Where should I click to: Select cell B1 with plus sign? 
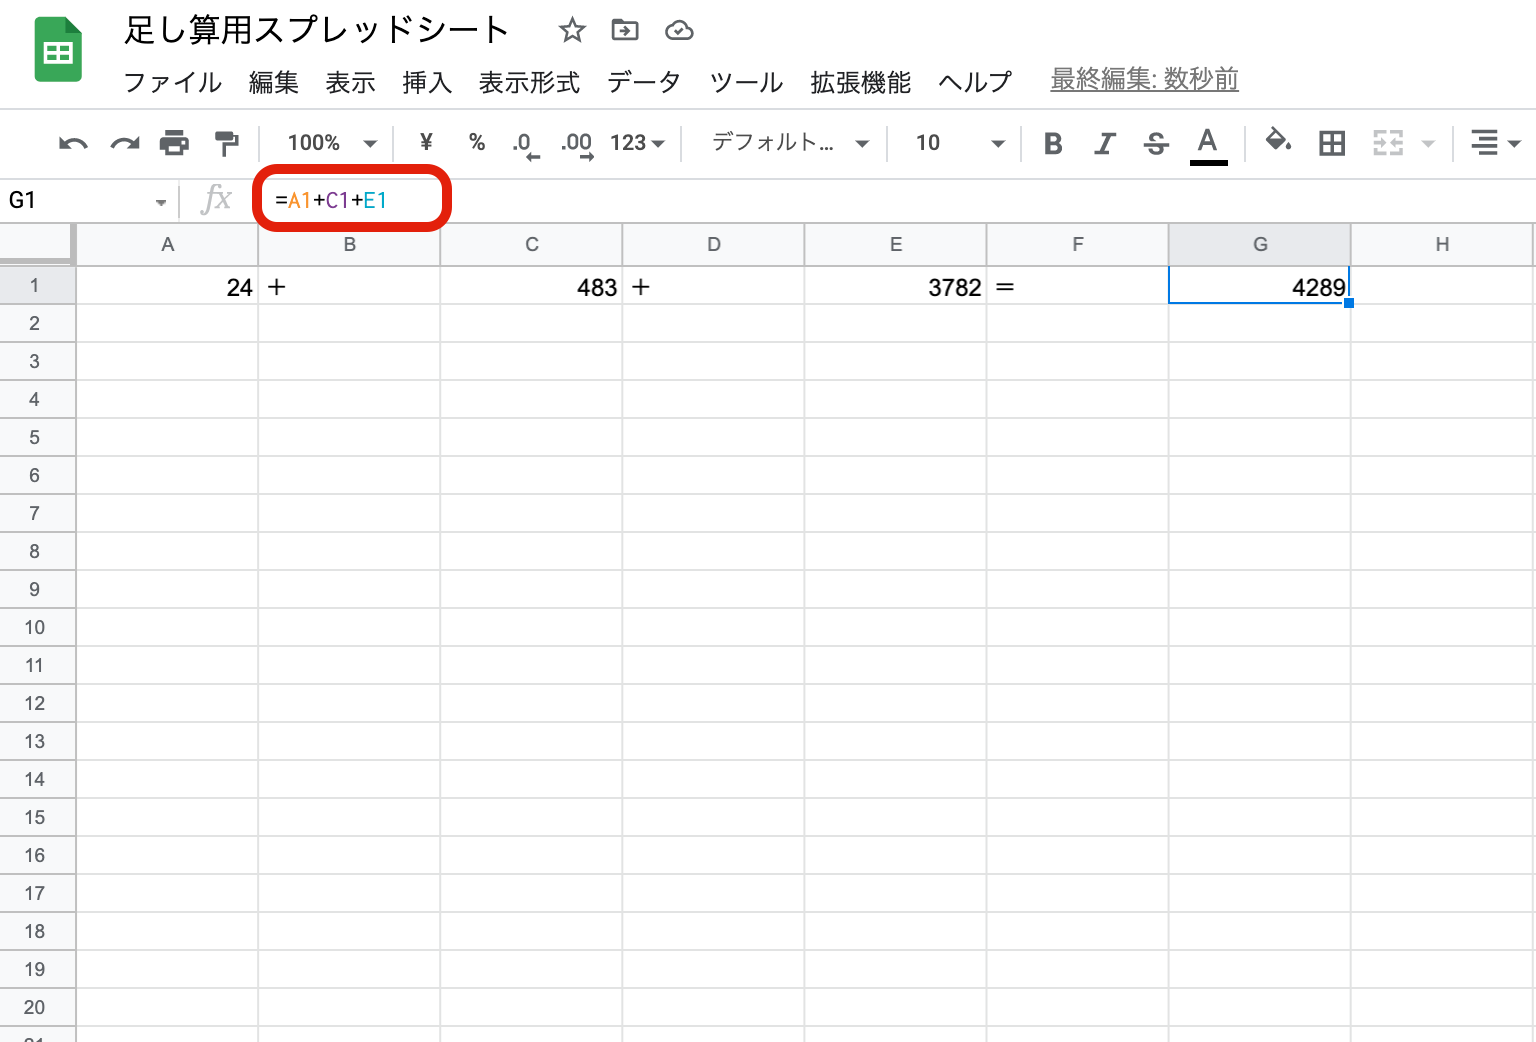pos(349,286)
